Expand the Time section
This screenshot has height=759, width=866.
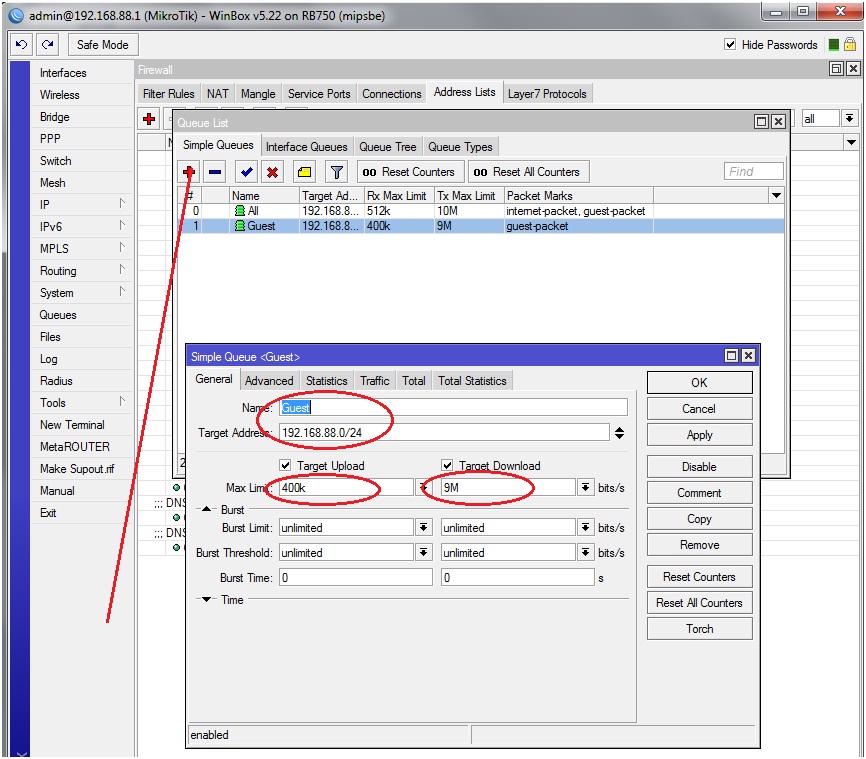[207, 600]
